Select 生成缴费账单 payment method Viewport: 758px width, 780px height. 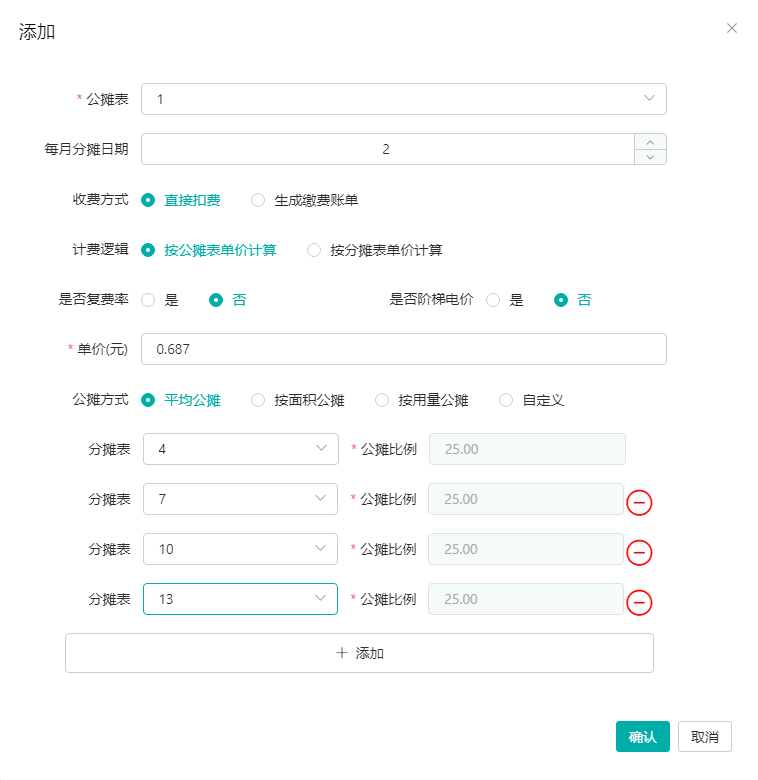tap(258, 200)
